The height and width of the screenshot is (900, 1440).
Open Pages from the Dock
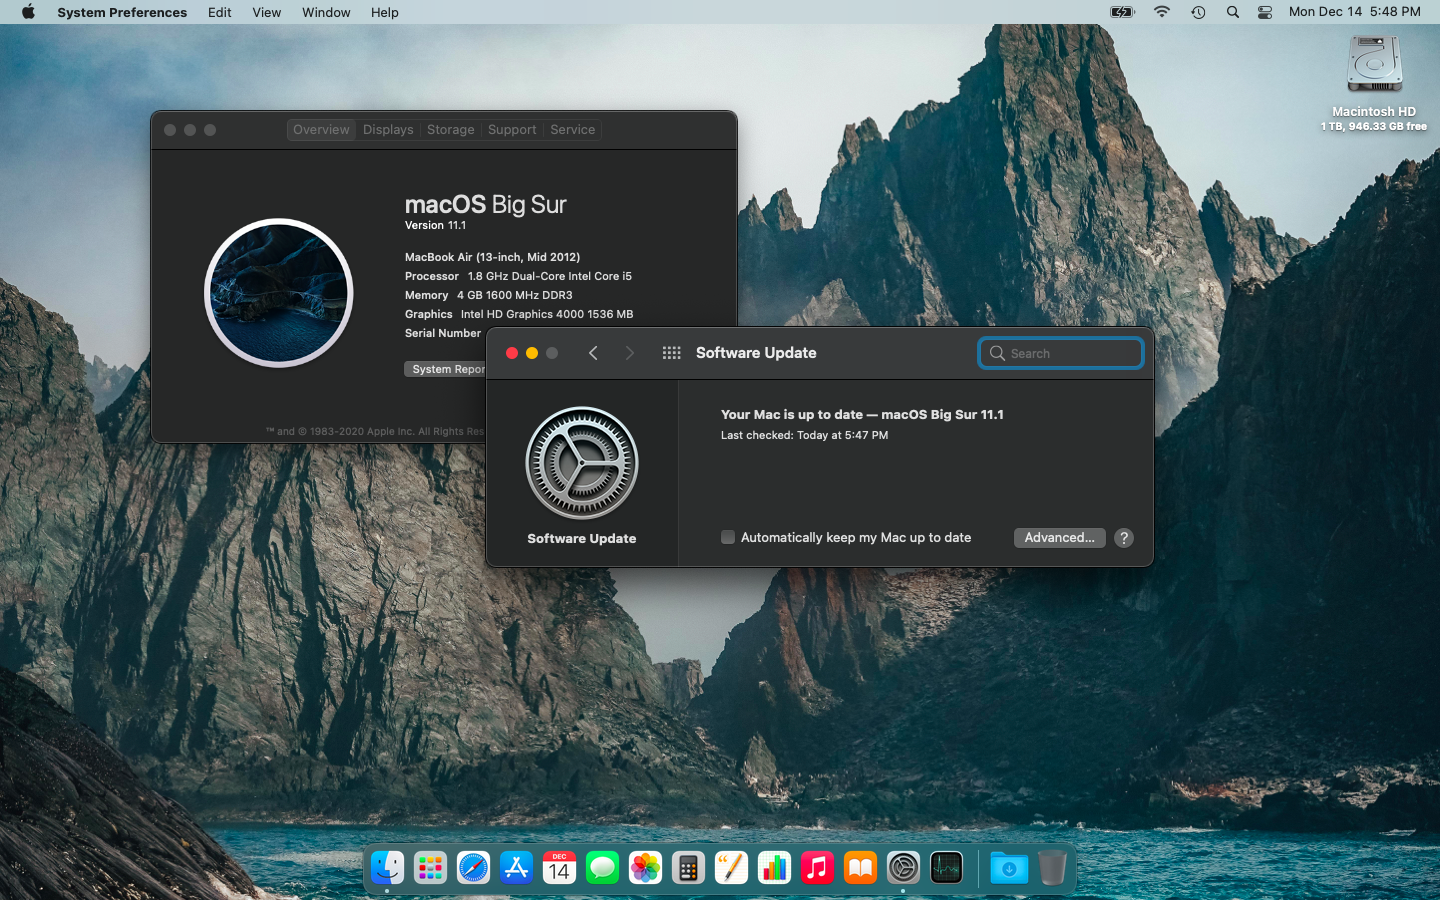731,868
